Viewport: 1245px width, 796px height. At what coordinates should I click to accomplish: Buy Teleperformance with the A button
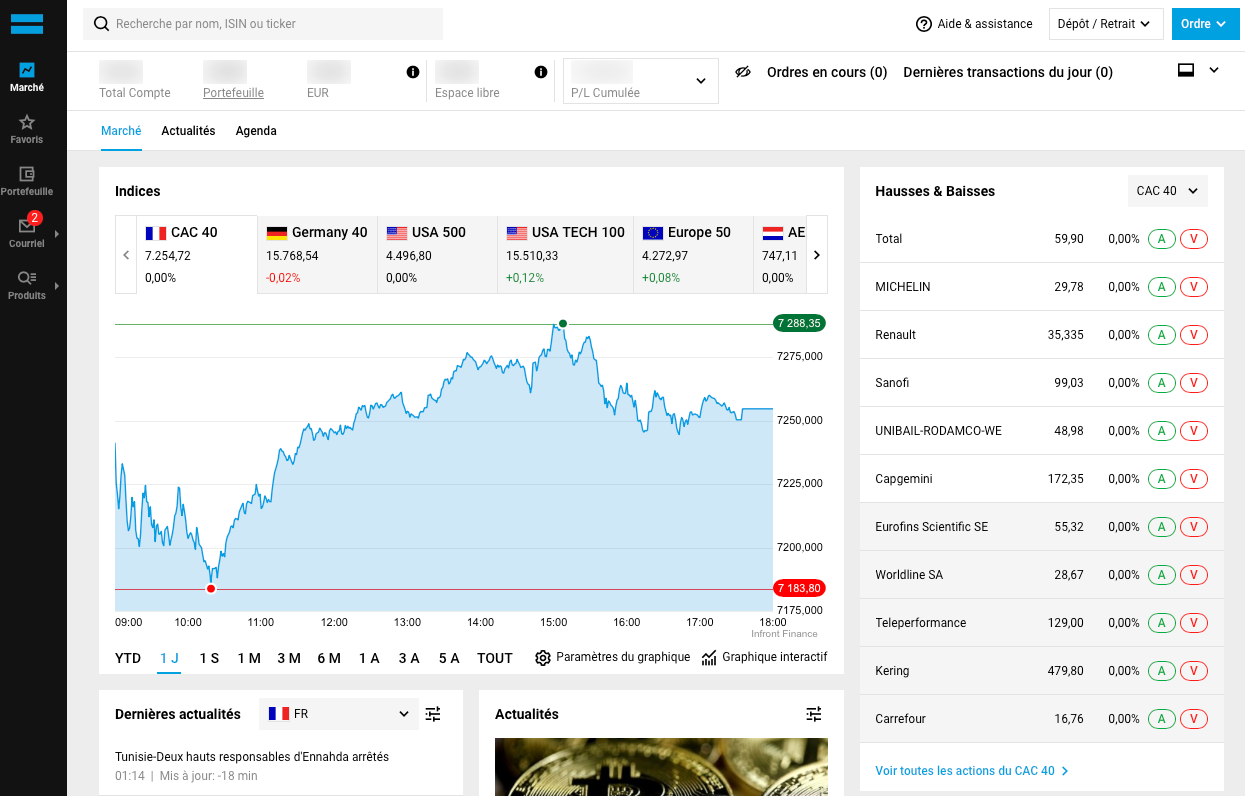coord(1161,623)
